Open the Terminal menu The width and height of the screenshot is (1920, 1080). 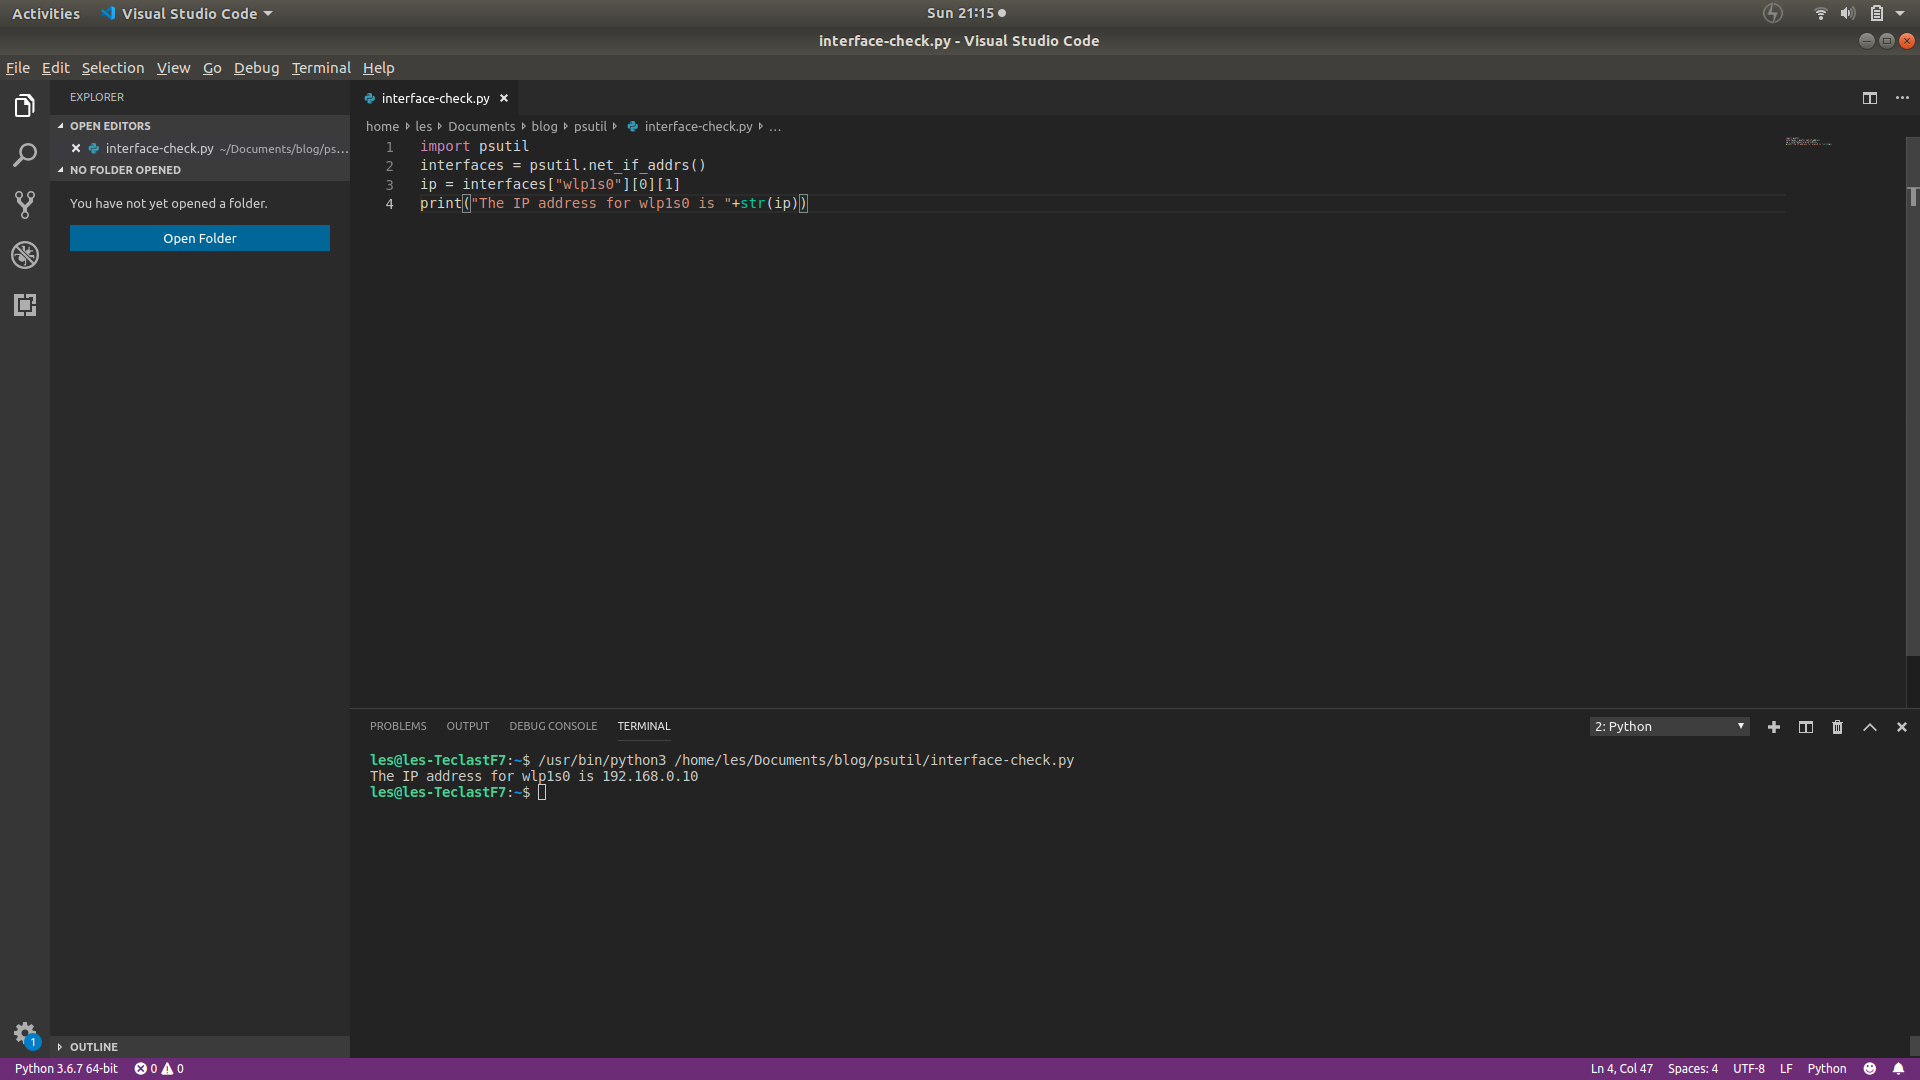pos(321,68)
